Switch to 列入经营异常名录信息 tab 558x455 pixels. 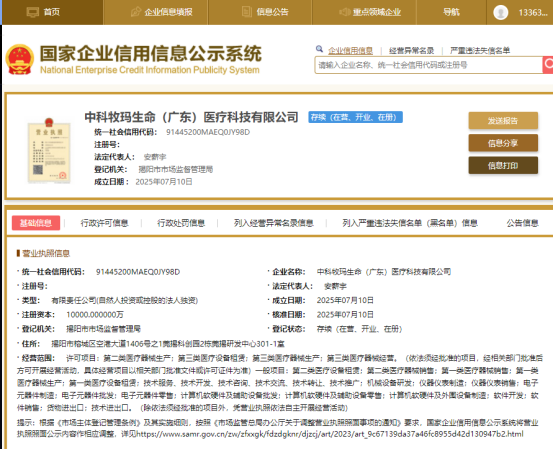[x=273, y=223]
